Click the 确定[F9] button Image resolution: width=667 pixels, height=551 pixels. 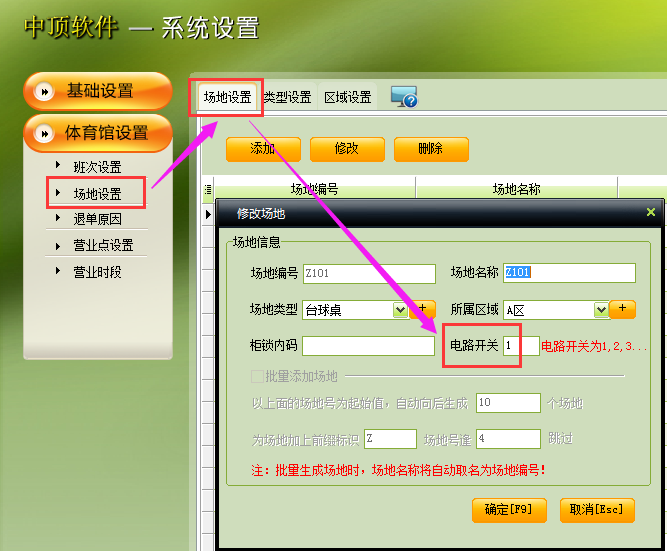coord(509,509)
